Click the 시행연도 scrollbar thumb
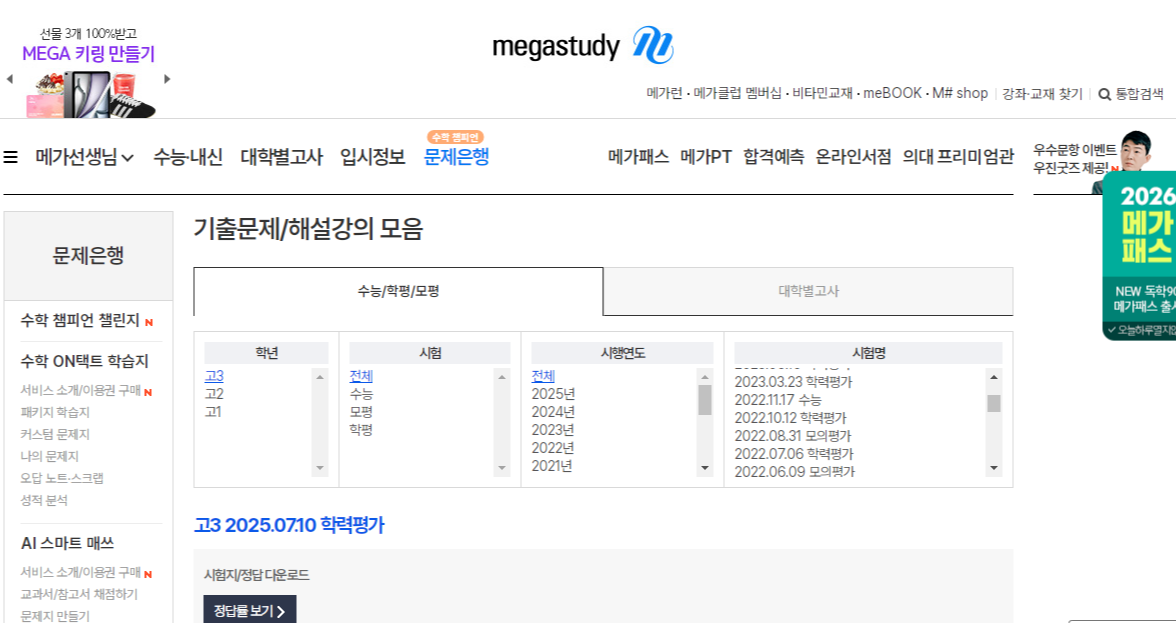Screen dimensions: 1176x623 point(704,400)
